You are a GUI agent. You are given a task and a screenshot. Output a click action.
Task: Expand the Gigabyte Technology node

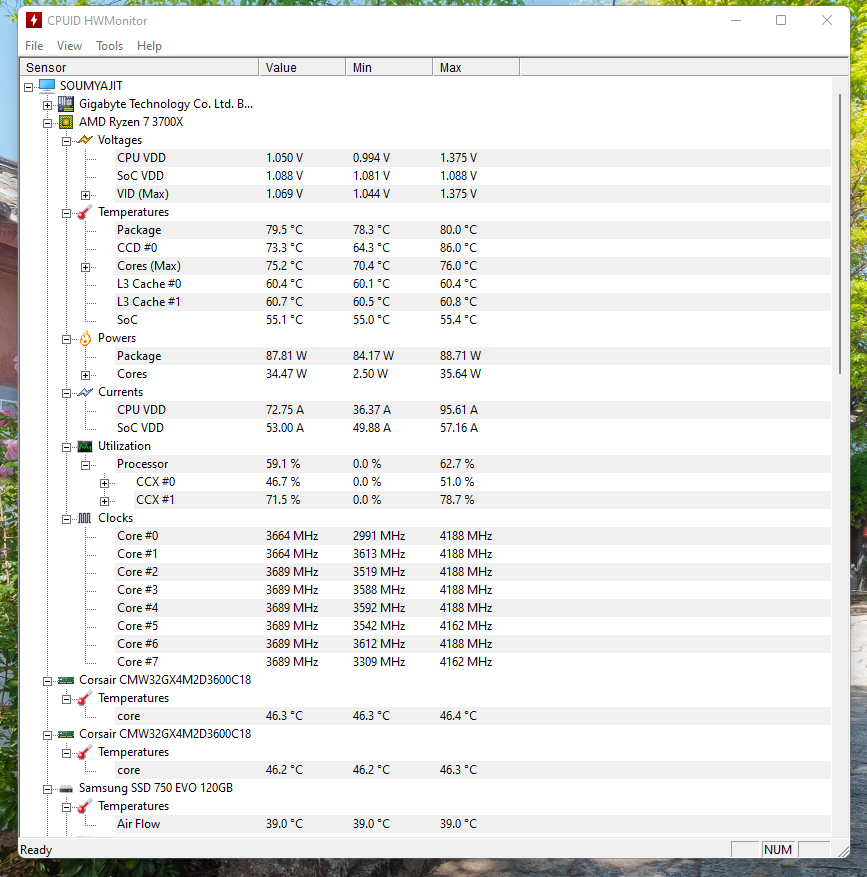pyautogui.click(x=48, y=105)
